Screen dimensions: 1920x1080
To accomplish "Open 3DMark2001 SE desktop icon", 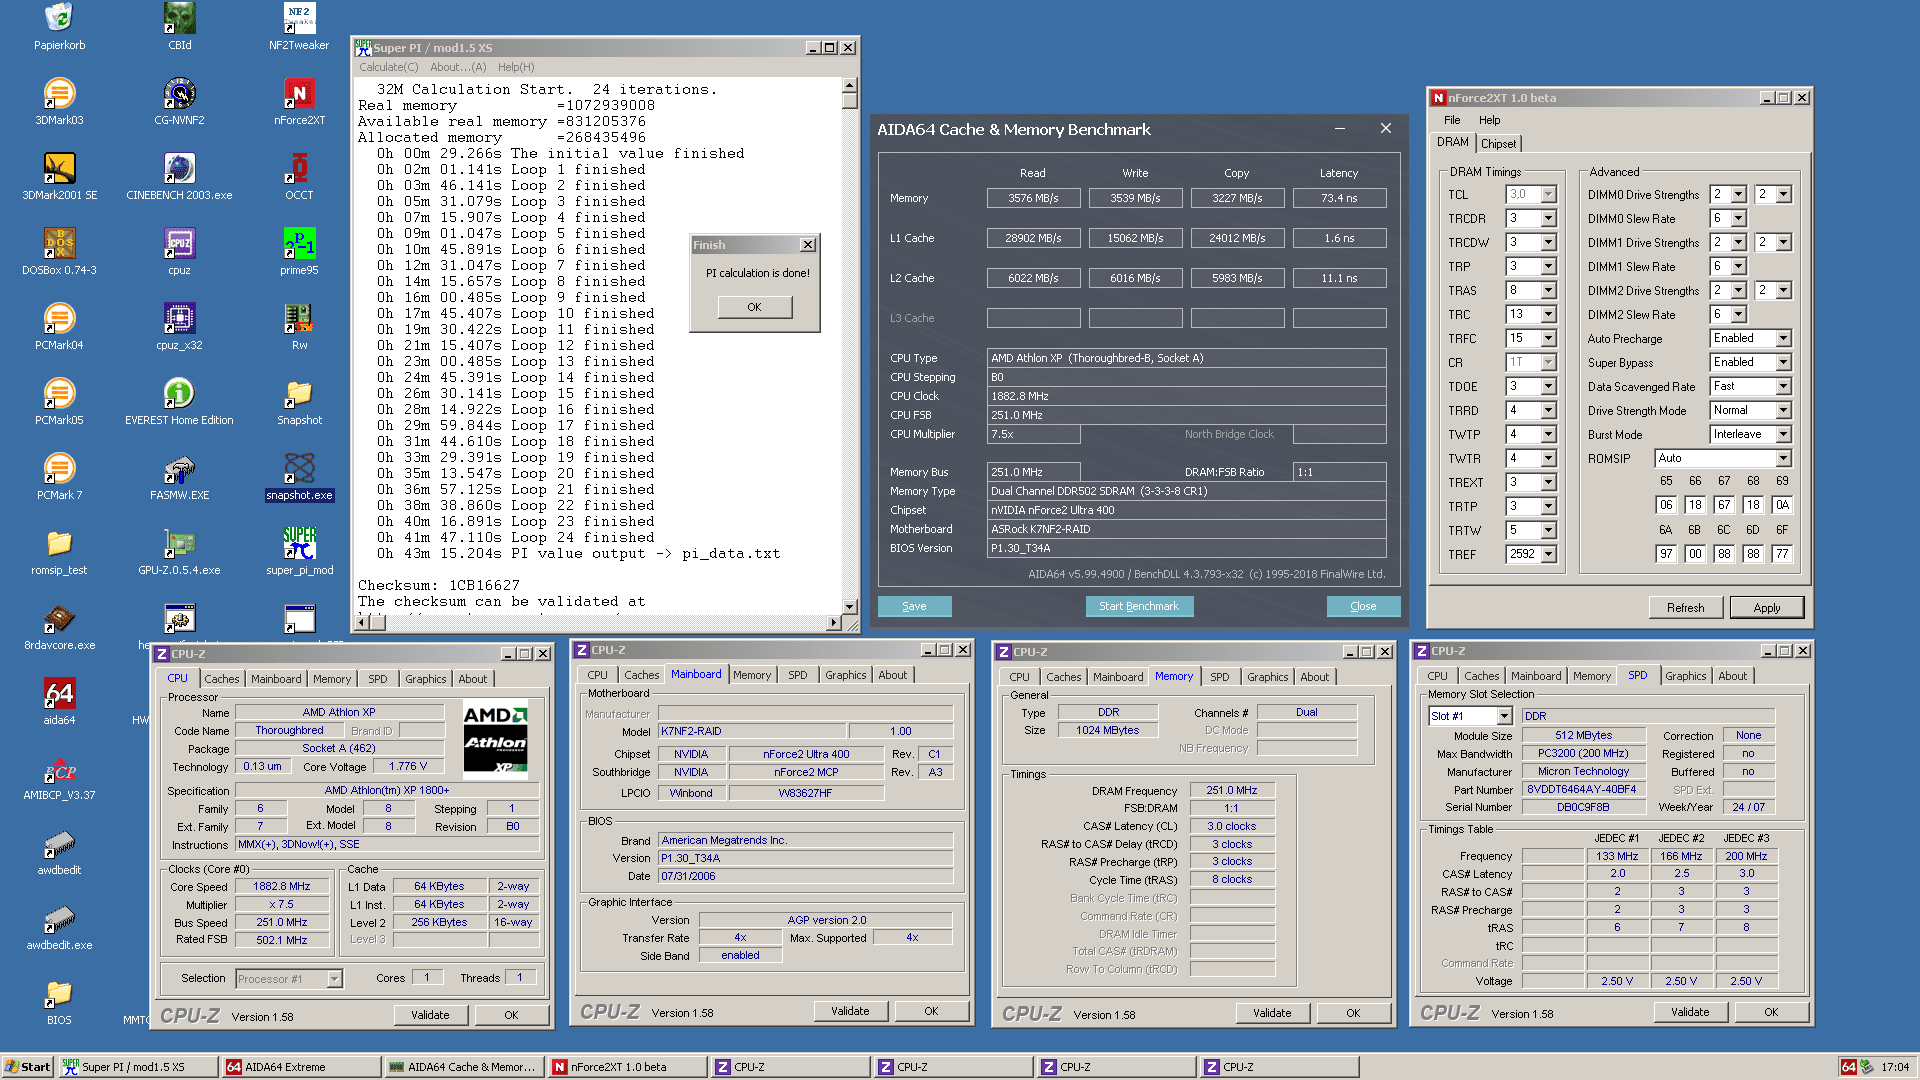I will pos(59,177).
